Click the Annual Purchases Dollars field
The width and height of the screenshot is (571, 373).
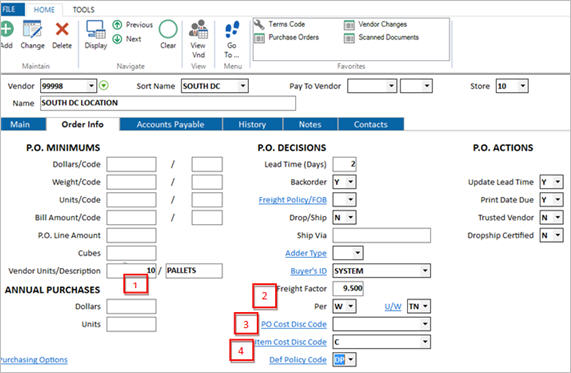[x=131, y=306]
